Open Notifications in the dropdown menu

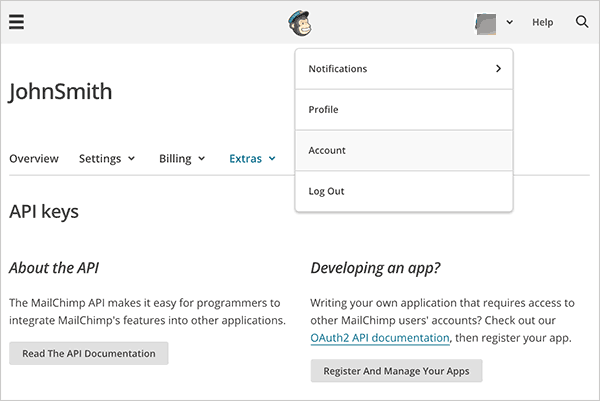[x=404, y=69]
